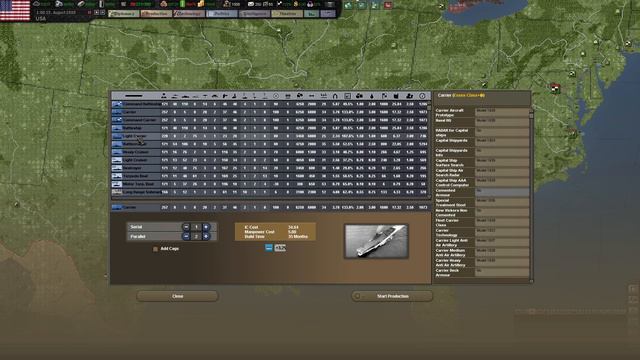Select the Destroyer row
640x360 pixels.
point(270,168)
